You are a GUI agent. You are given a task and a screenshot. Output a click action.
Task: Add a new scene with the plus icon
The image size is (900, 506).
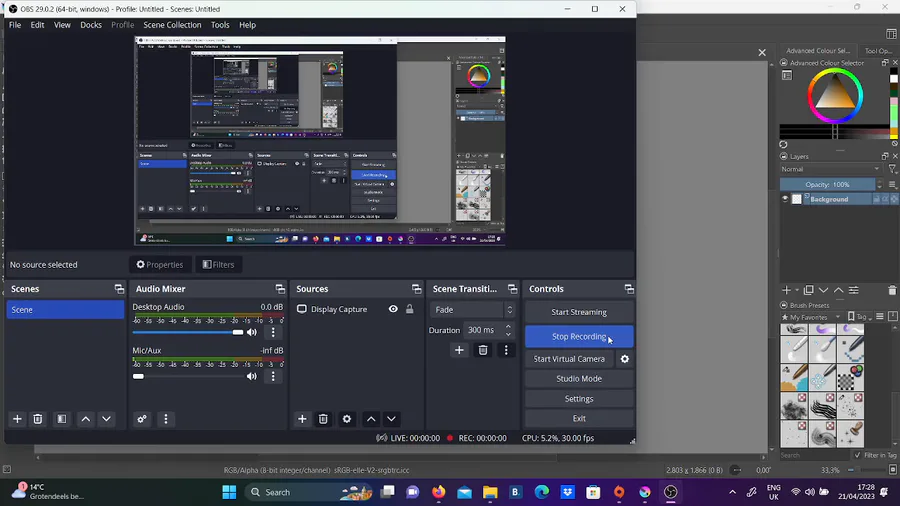point(17,419)
